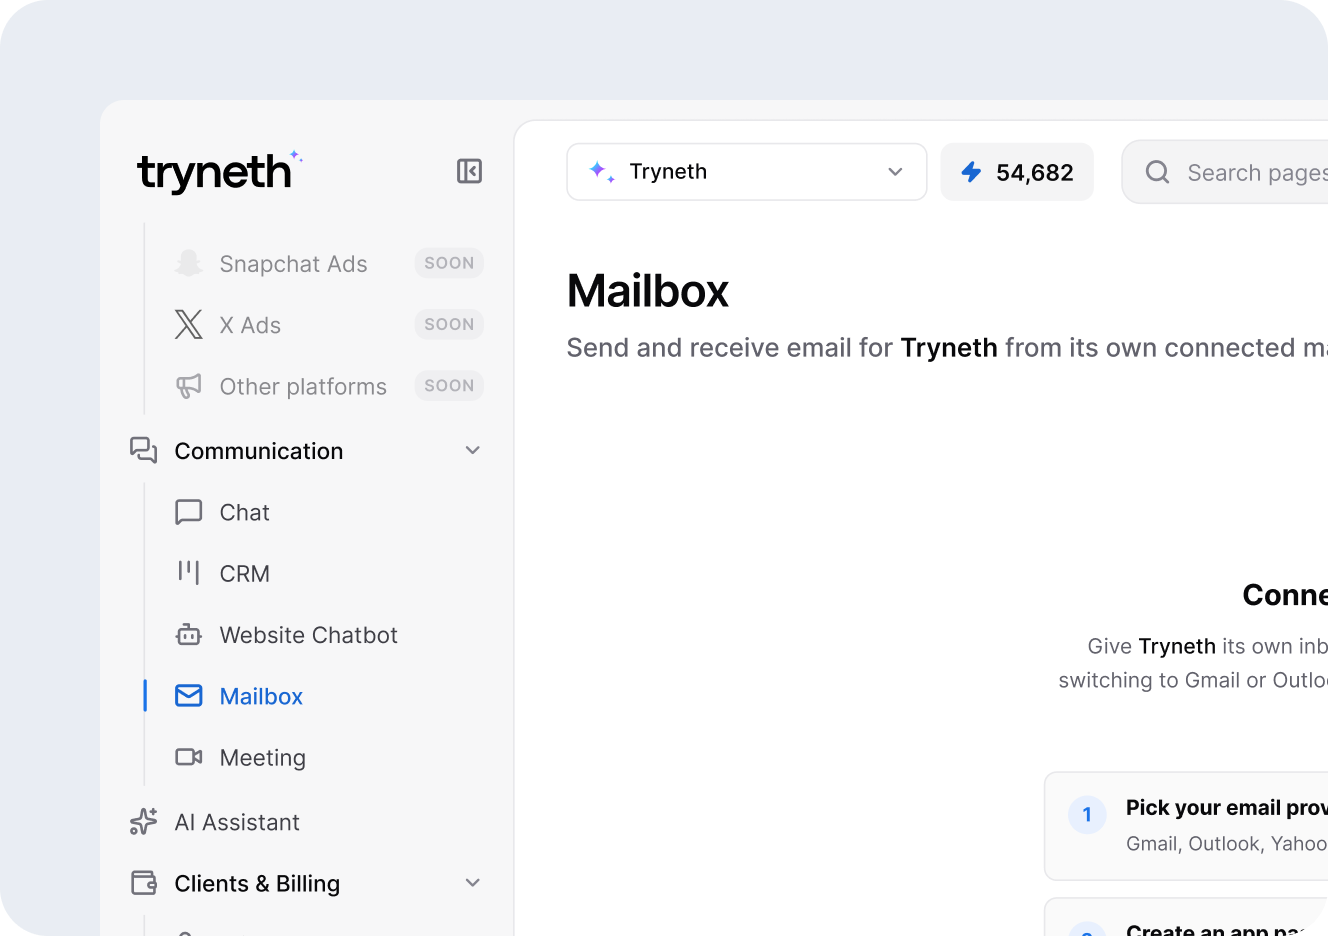Click step 1 Pick your email provider card
This screenshot has height=936, width=1328.
1186,826
